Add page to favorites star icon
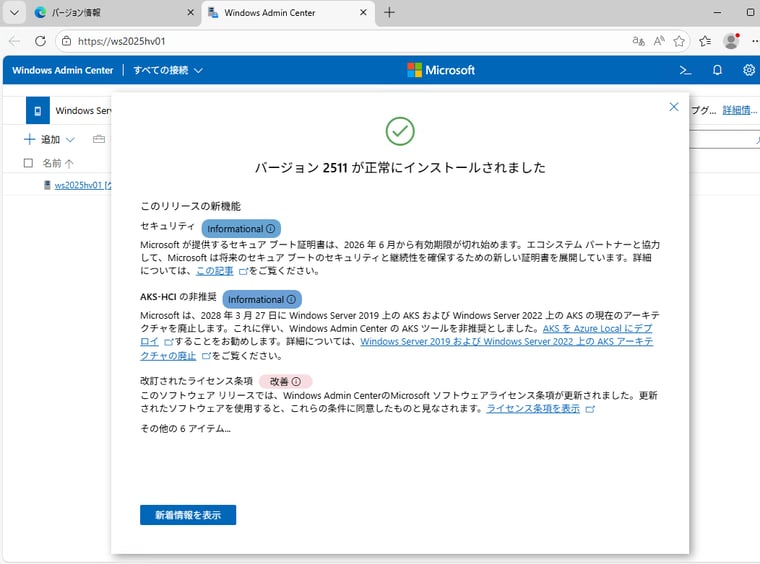The height and width of the screenshot is (564, 760). click(679, 41)
